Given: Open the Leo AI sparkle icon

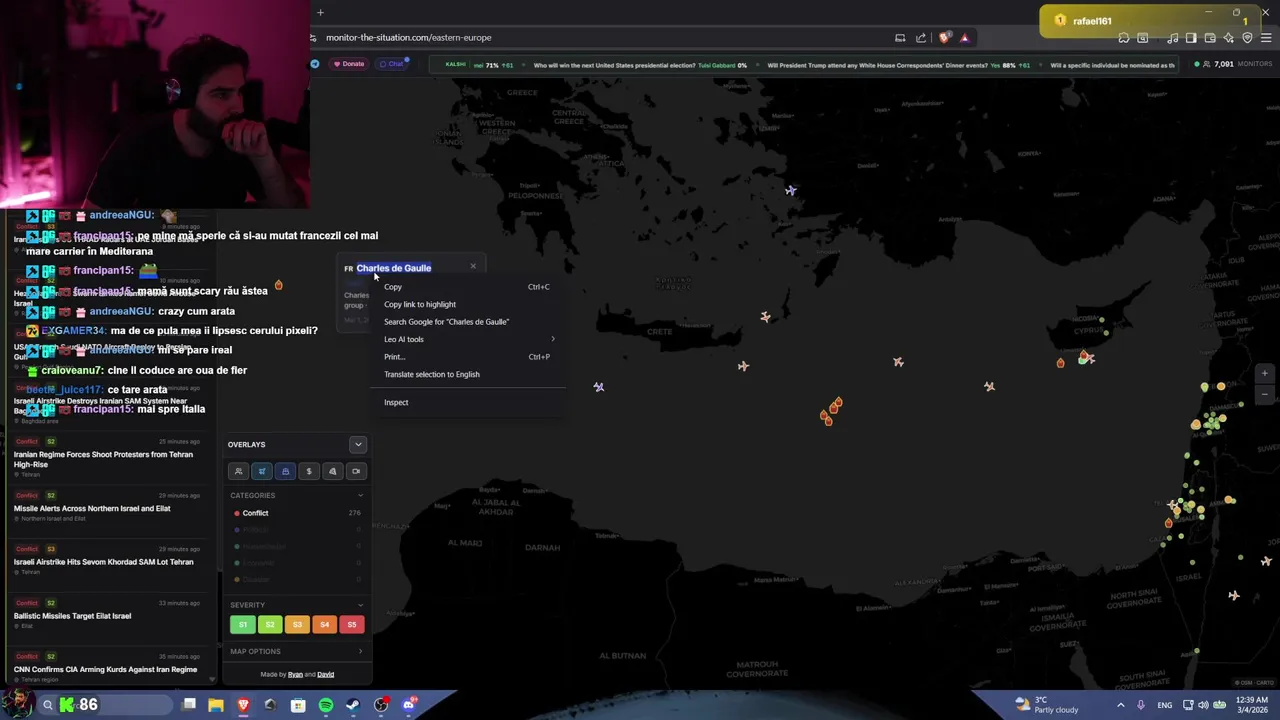Looking at the screenshot, I should [1229, 38].
